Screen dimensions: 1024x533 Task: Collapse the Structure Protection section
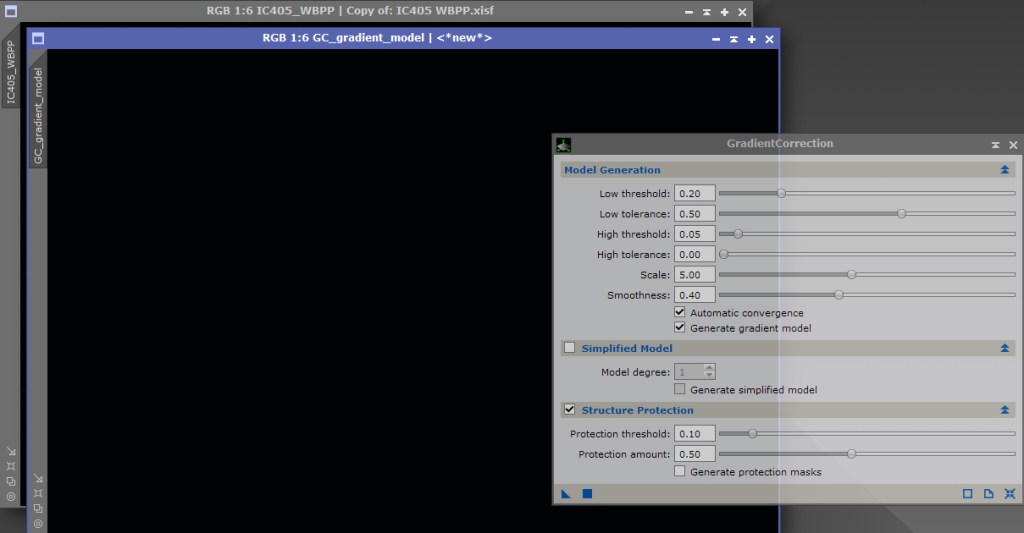1004,410
